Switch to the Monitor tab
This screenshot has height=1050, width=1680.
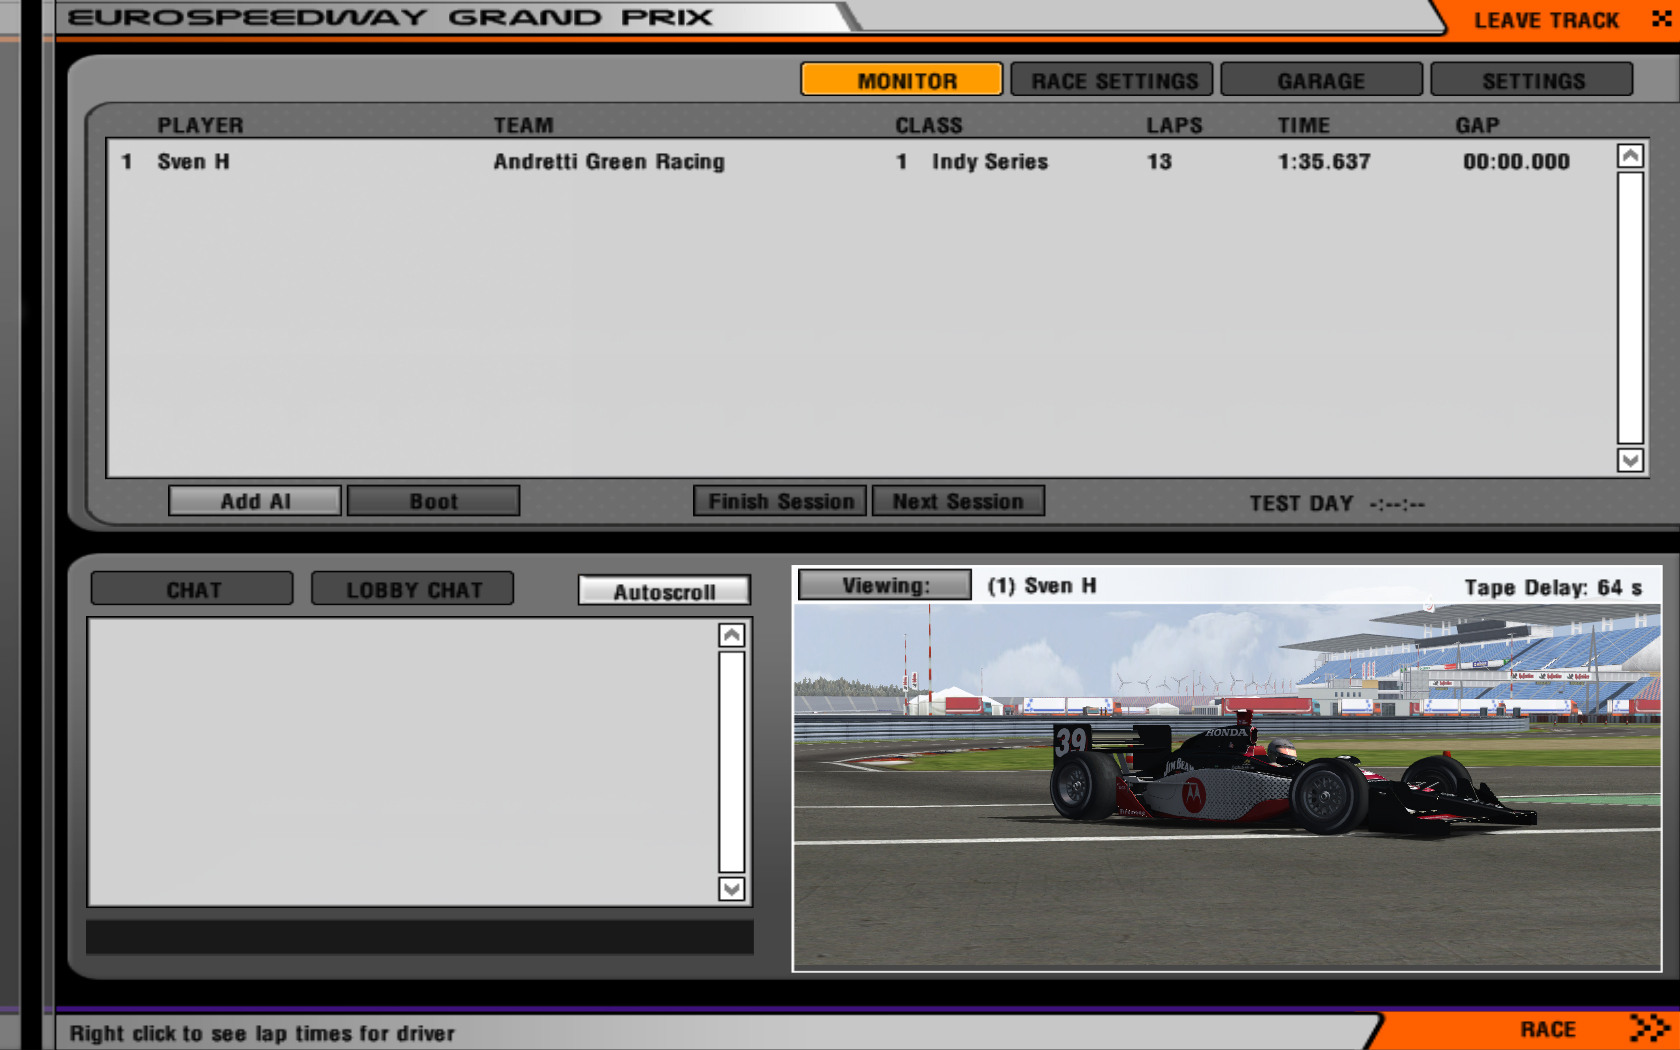[901, 80]
